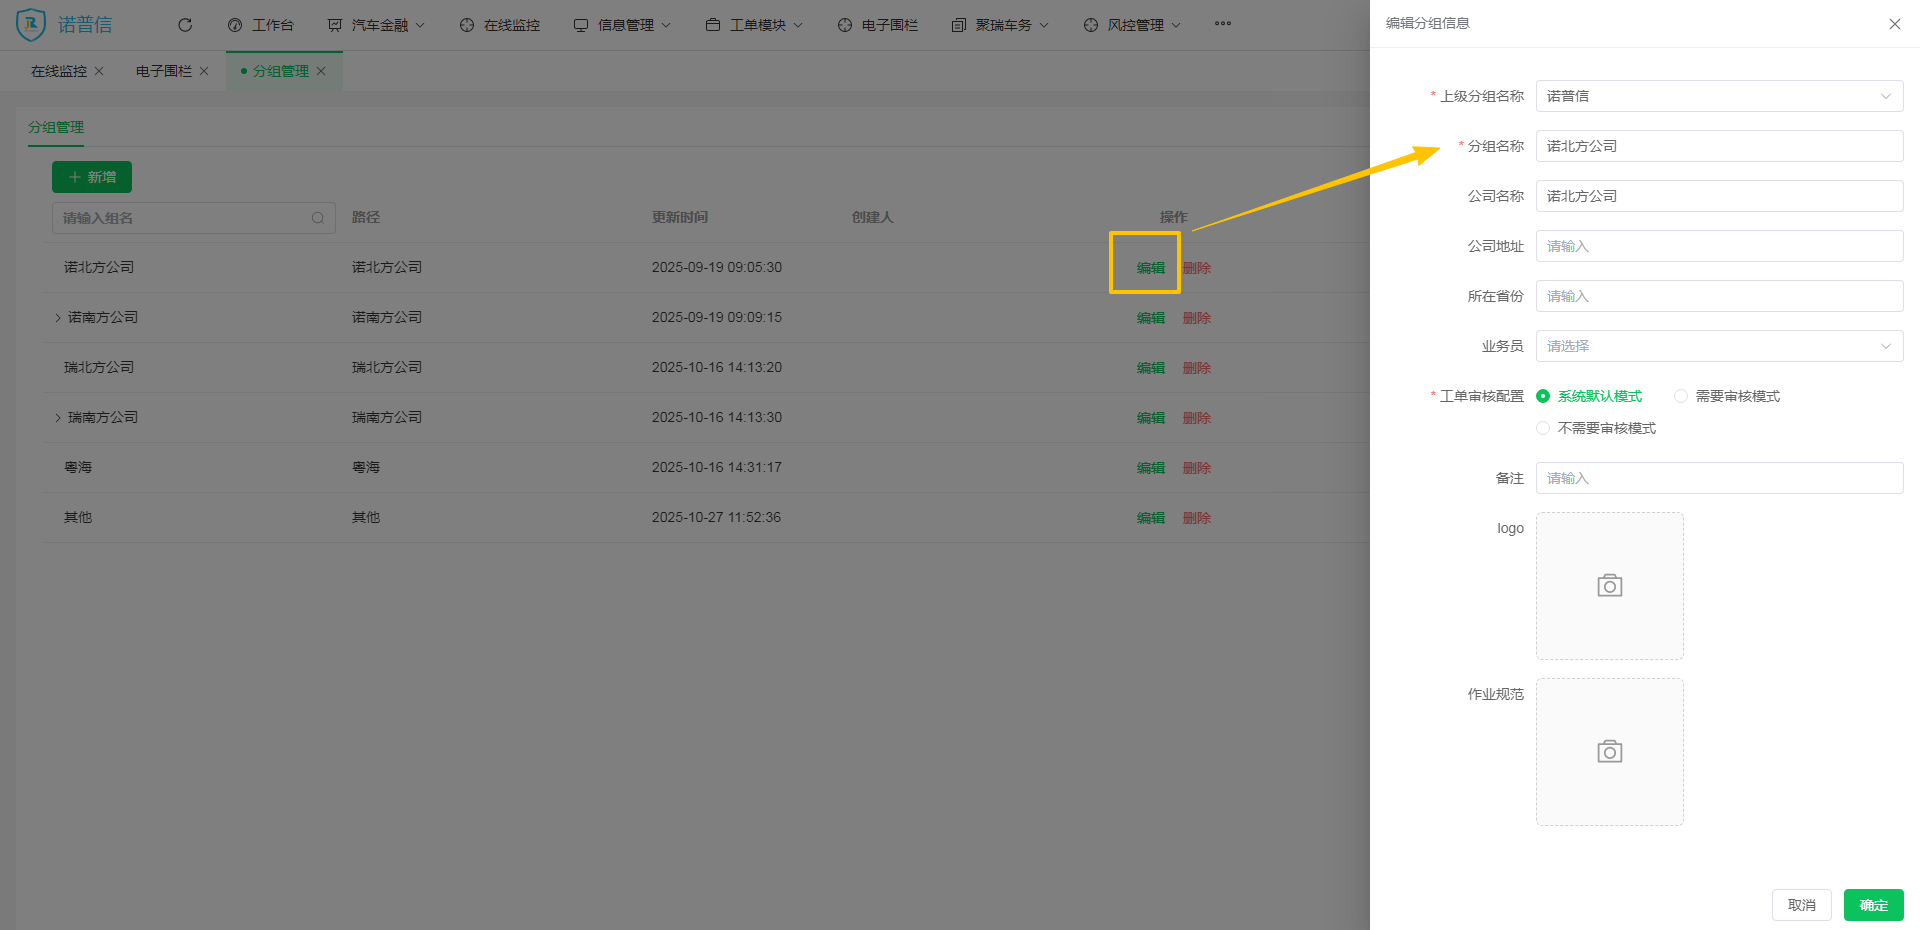Image resolution: width=1920 pixels, height=930 pixels.
Task: Close the 电子围栏 tab using its X
Action: 204,71
